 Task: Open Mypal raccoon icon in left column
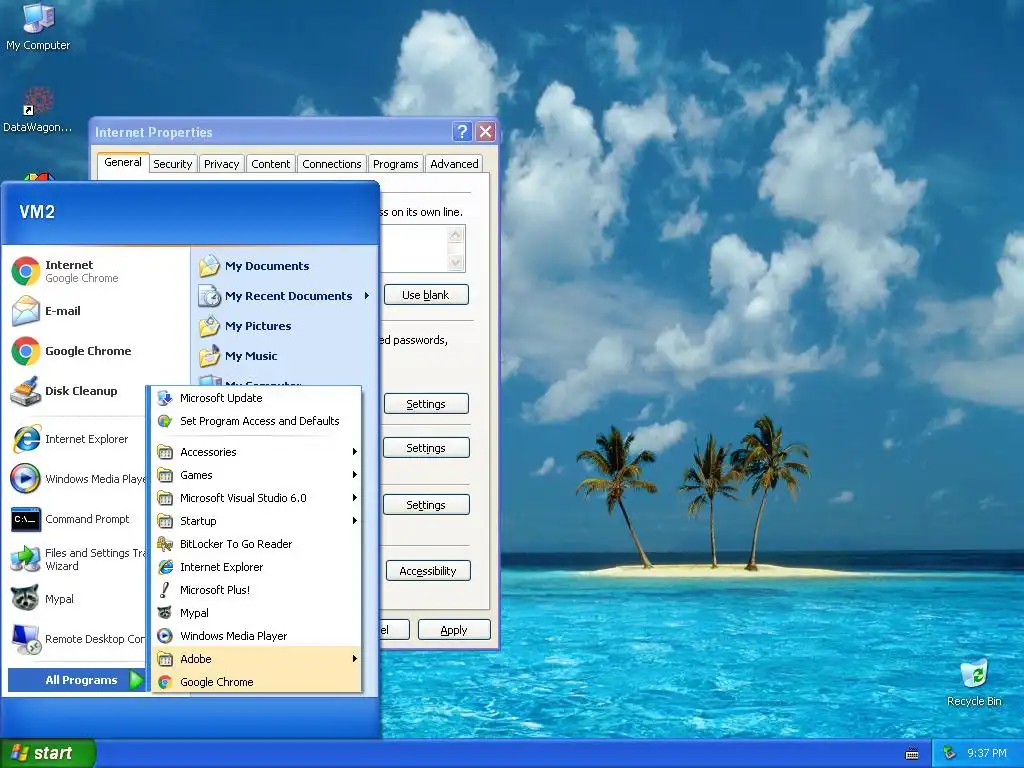25,599
